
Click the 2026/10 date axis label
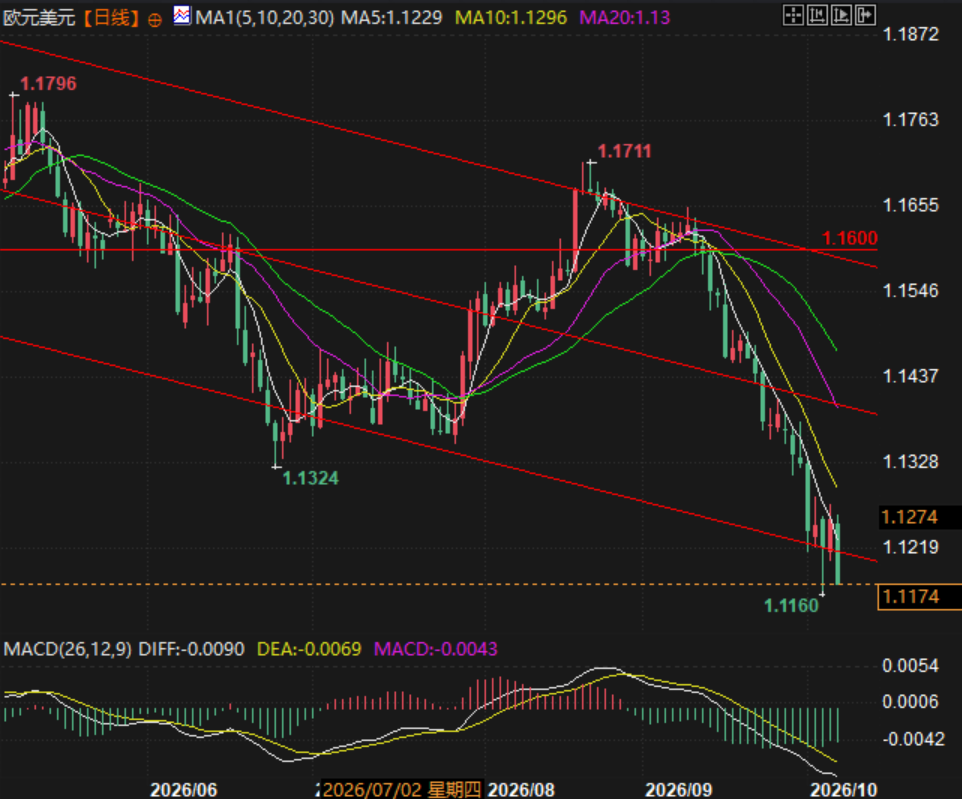(x=844, y=789)
